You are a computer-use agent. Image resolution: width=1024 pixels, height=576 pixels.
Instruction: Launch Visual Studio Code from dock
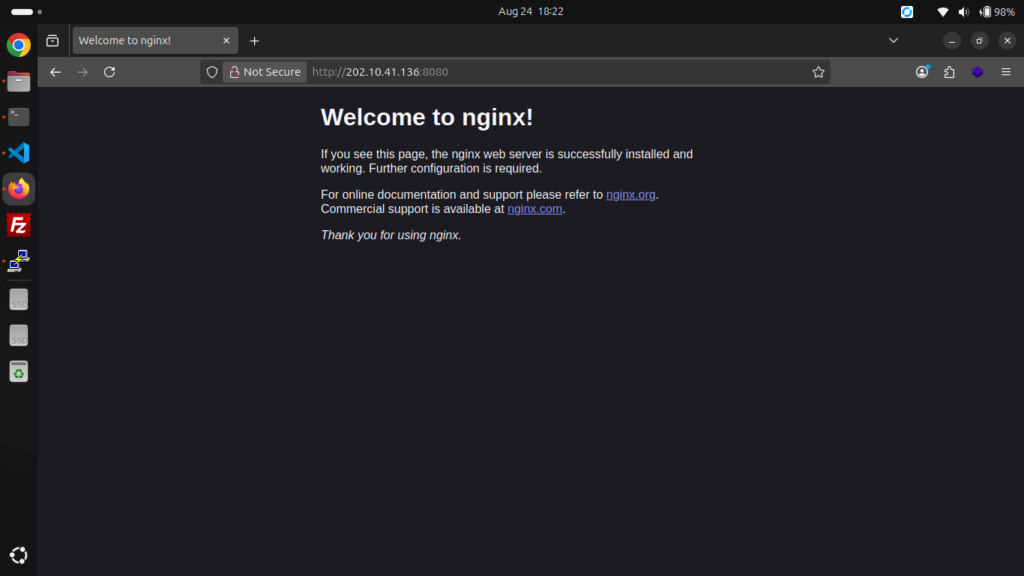click(19, 153)
